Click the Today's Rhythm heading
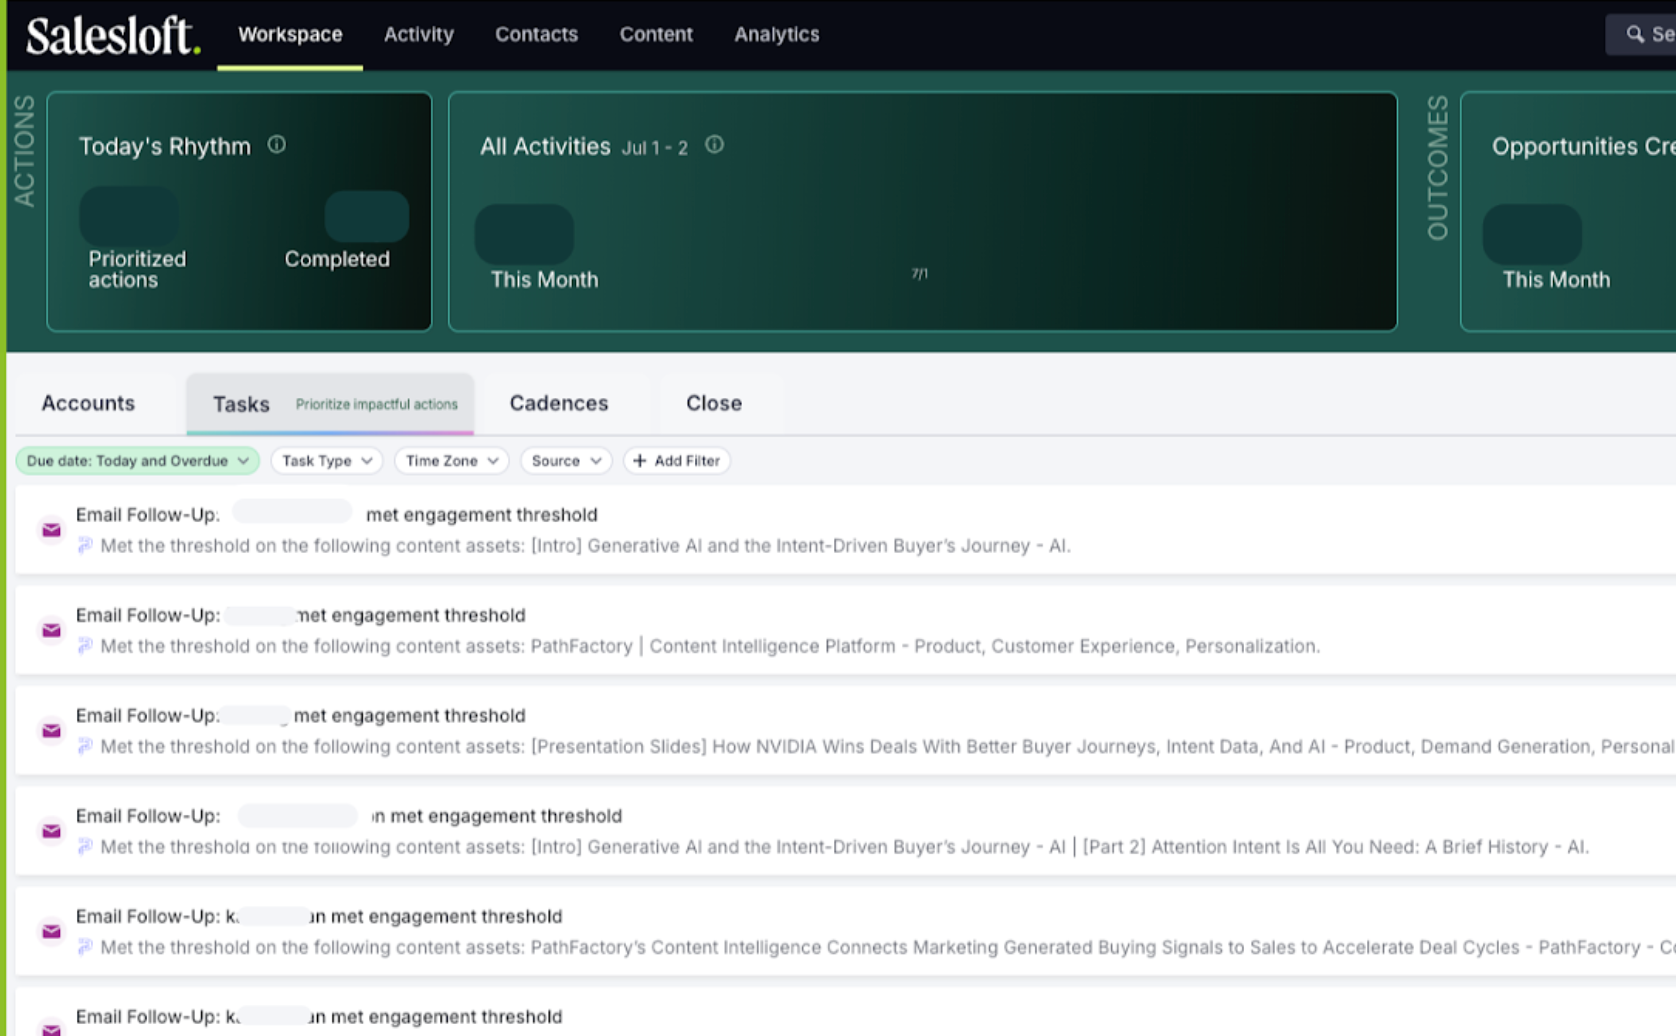Viewport: 1676px width, 1036px height. coord(165,147)
